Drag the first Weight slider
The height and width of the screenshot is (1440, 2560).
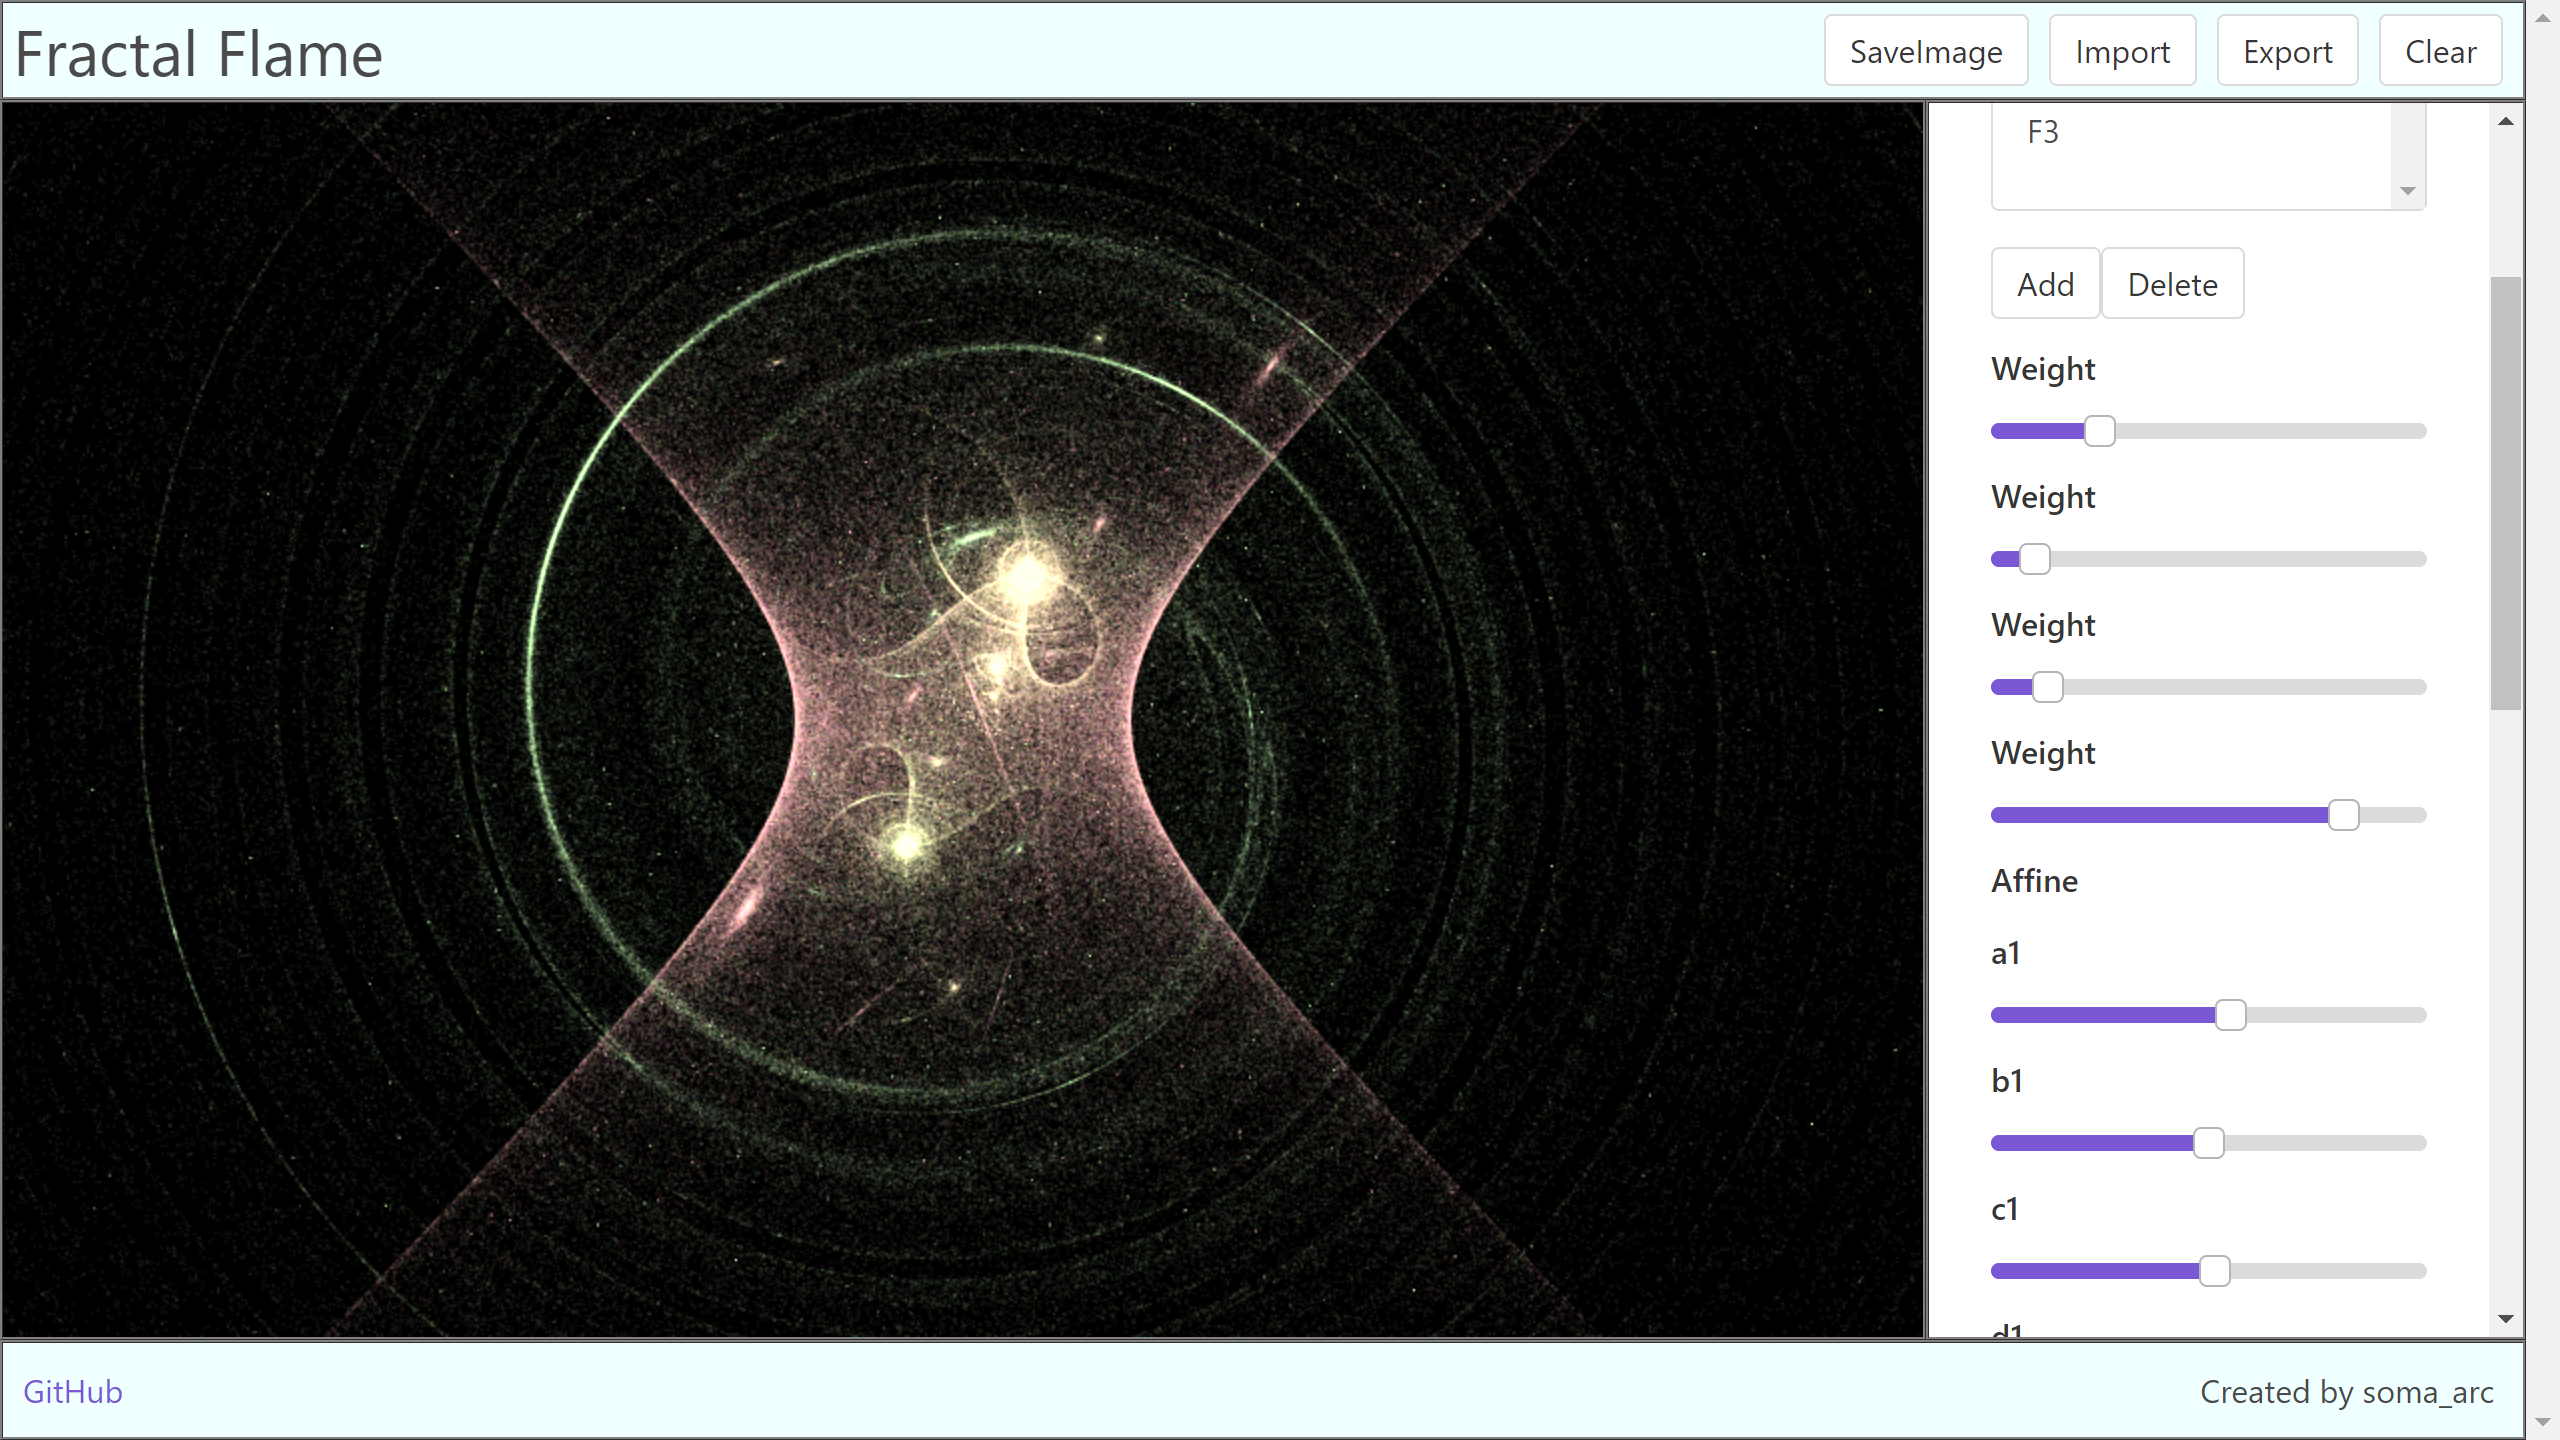pos(2099,429)
